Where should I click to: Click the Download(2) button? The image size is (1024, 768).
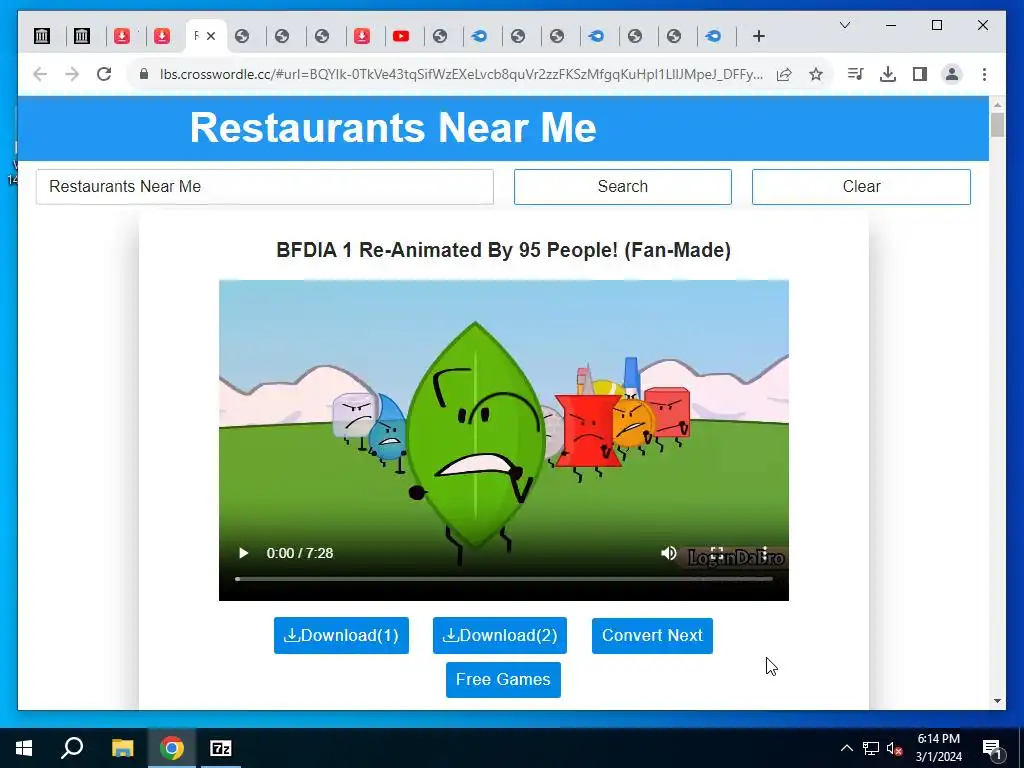tap(500, 635)
